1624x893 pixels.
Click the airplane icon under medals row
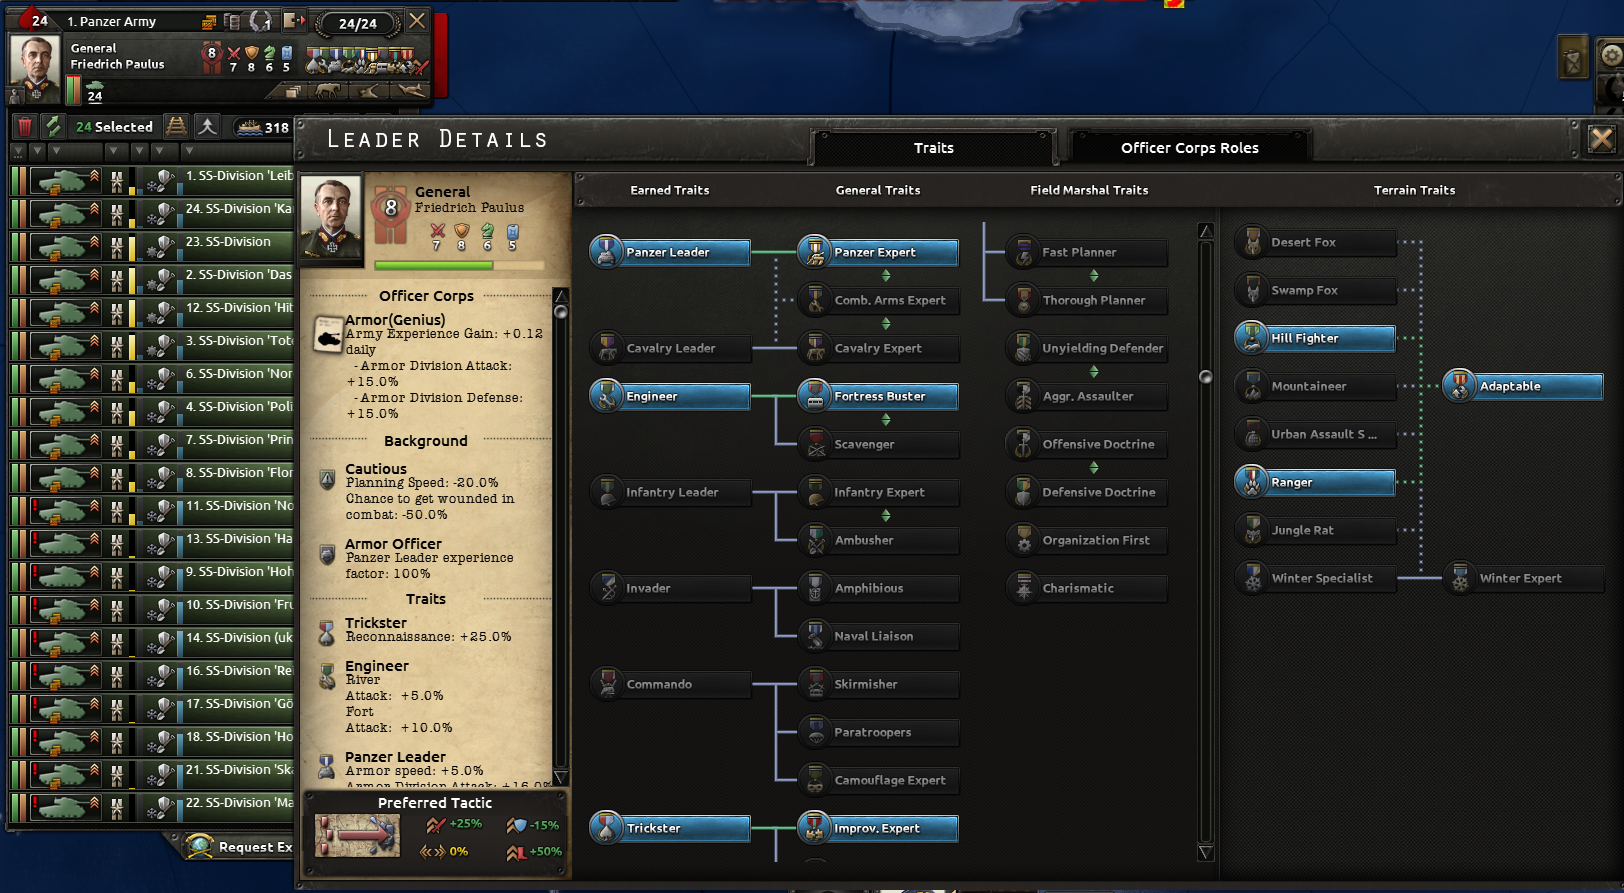[x=410, y=91]
